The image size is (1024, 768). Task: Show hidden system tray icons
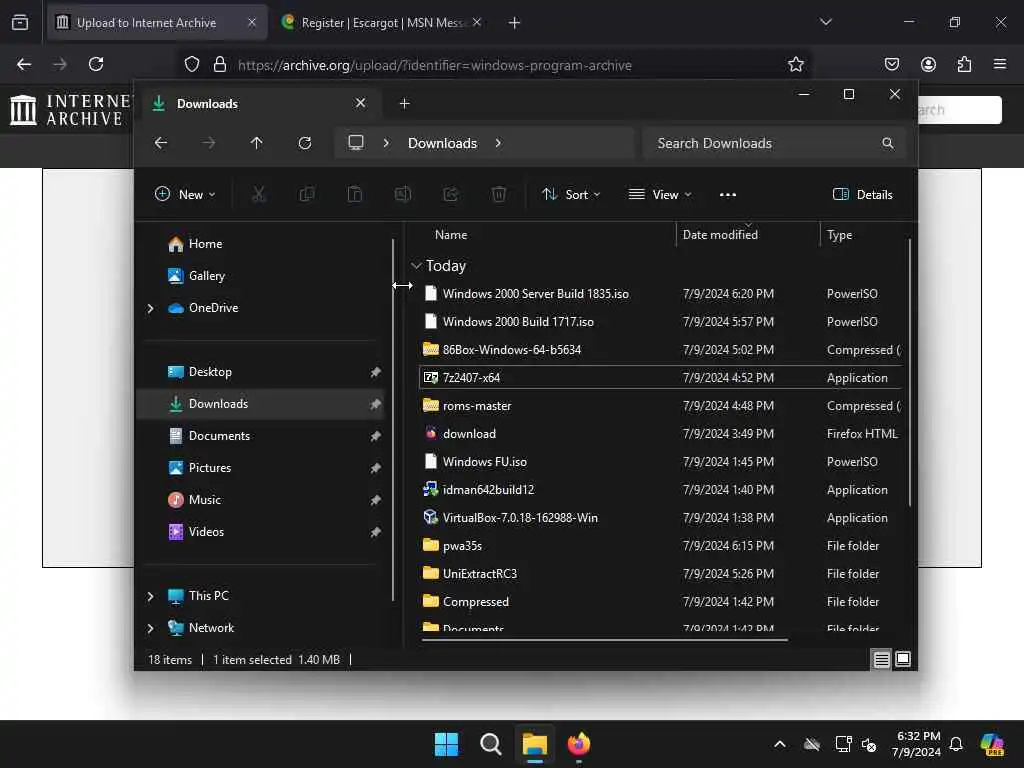[x=780, y=744]
